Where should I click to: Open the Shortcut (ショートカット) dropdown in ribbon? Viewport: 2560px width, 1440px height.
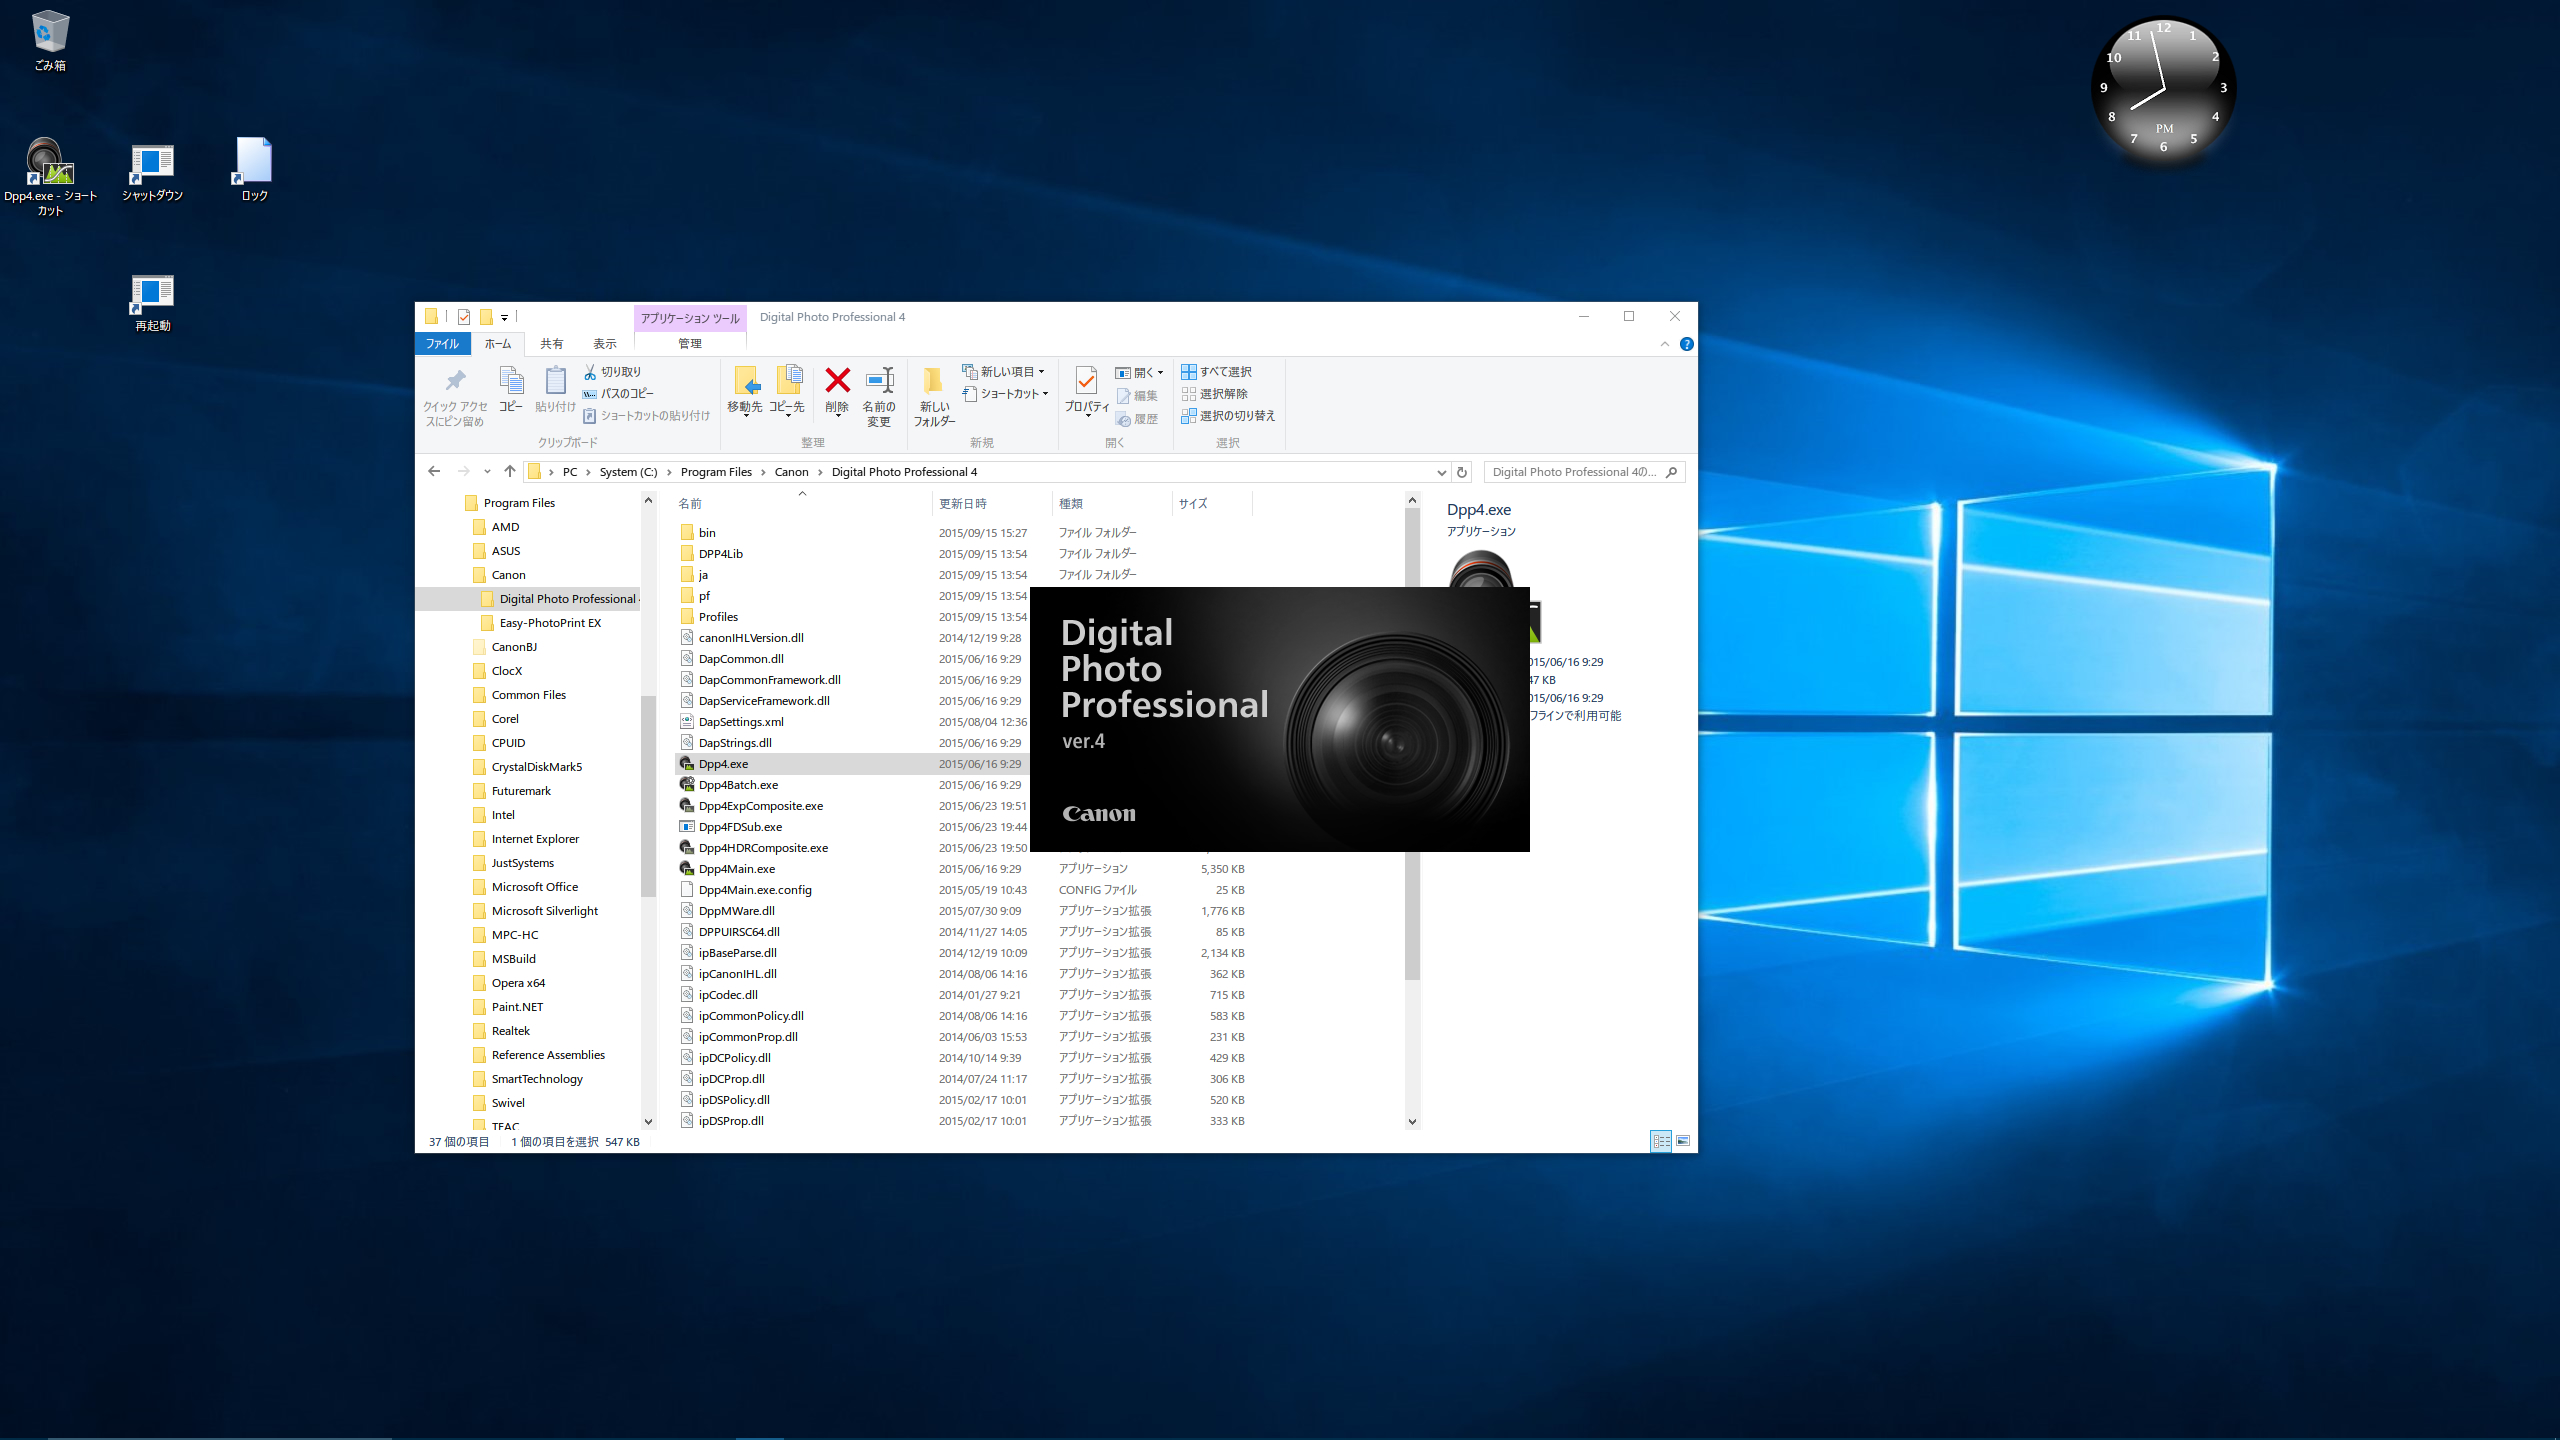point(1006,394)
